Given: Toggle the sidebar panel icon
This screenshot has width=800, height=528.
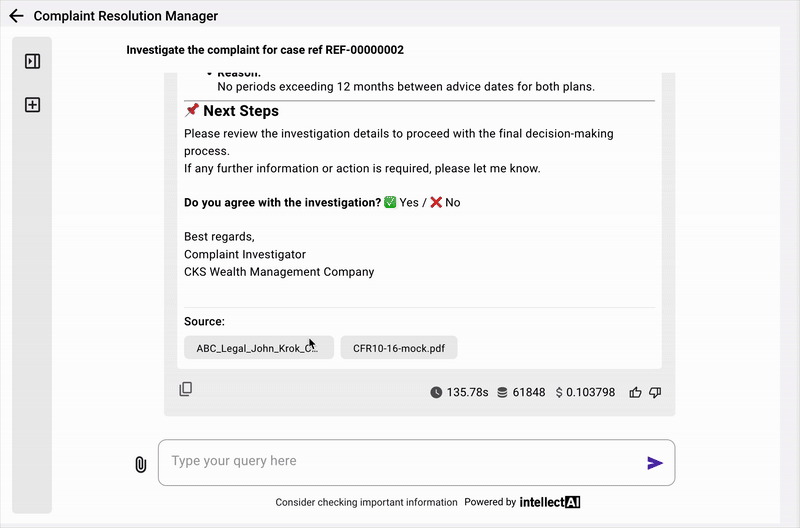Looking at the screenshot, I should (32, 62).
